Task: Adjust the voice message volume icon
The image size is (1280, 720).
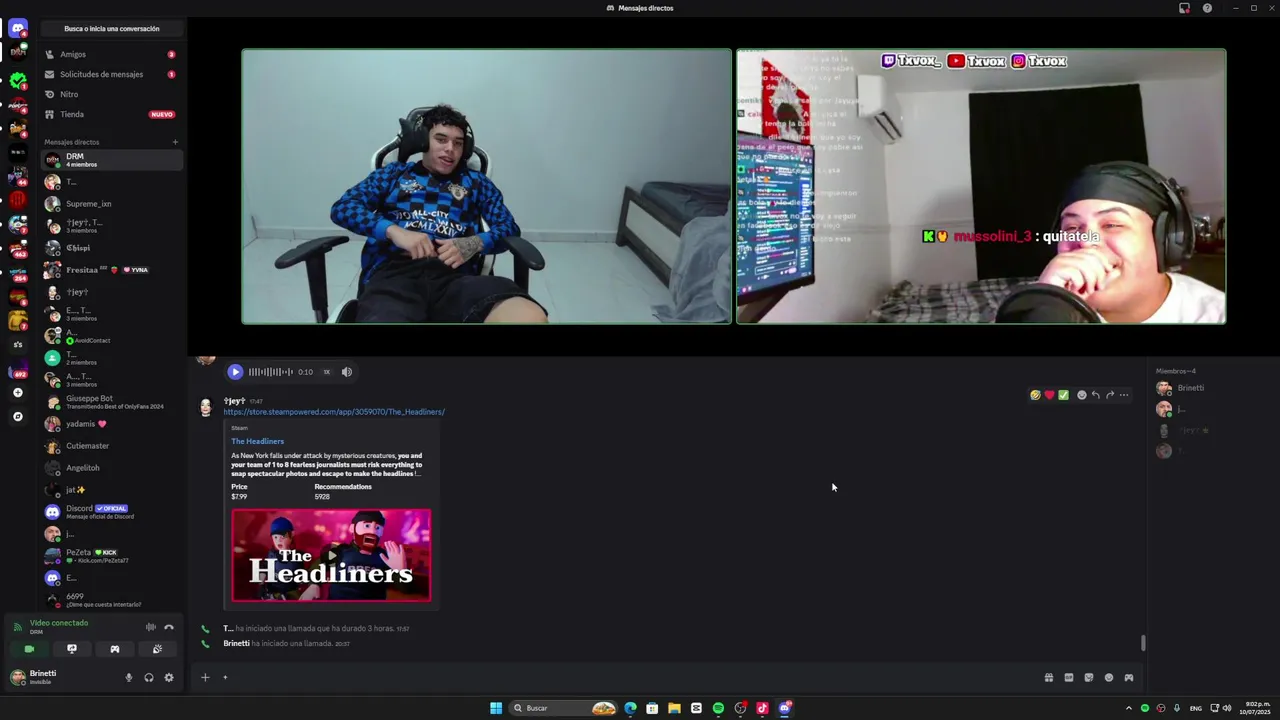Action: [347, 372]
